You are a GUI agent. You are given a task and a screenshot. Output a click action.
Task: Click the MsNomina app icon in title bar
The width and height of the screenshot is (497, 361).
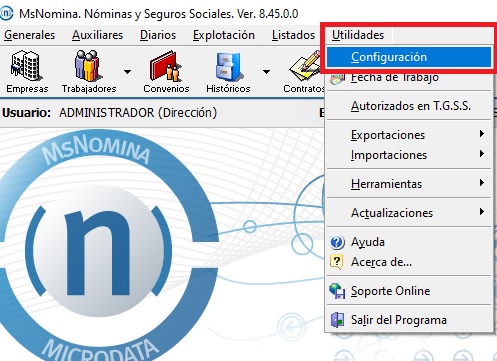pos(6,13)
